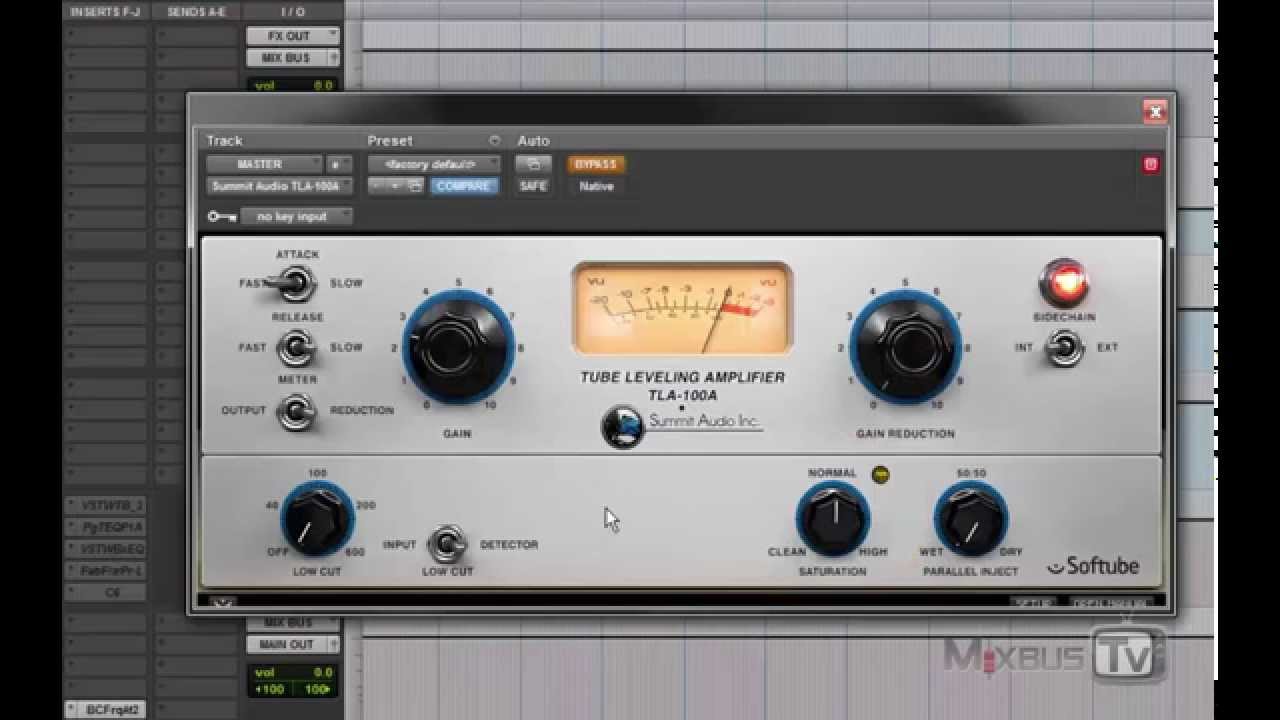Toggle the orange BYPASS button

point(596,164)
